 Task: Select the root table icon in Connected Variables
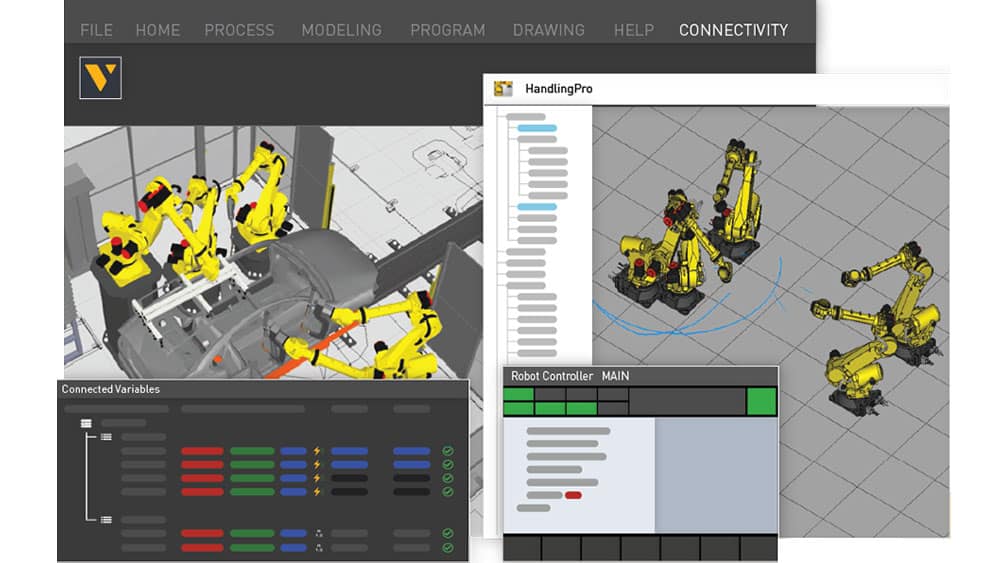pos(86,423)
